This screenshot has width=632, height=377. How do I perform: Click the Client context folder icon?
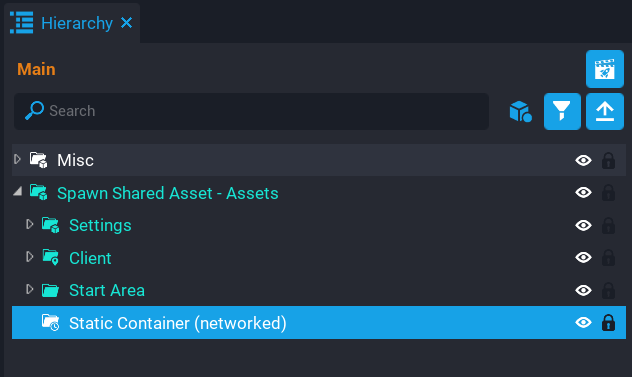point(51,257)
